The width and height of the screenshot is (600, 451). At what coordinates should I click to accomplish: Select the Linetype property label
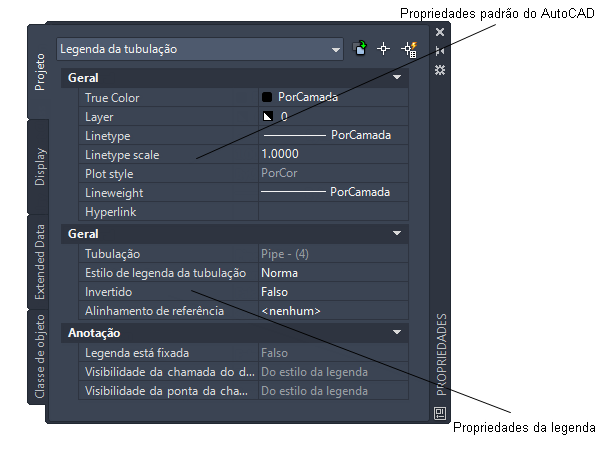(x=108, y=136)
